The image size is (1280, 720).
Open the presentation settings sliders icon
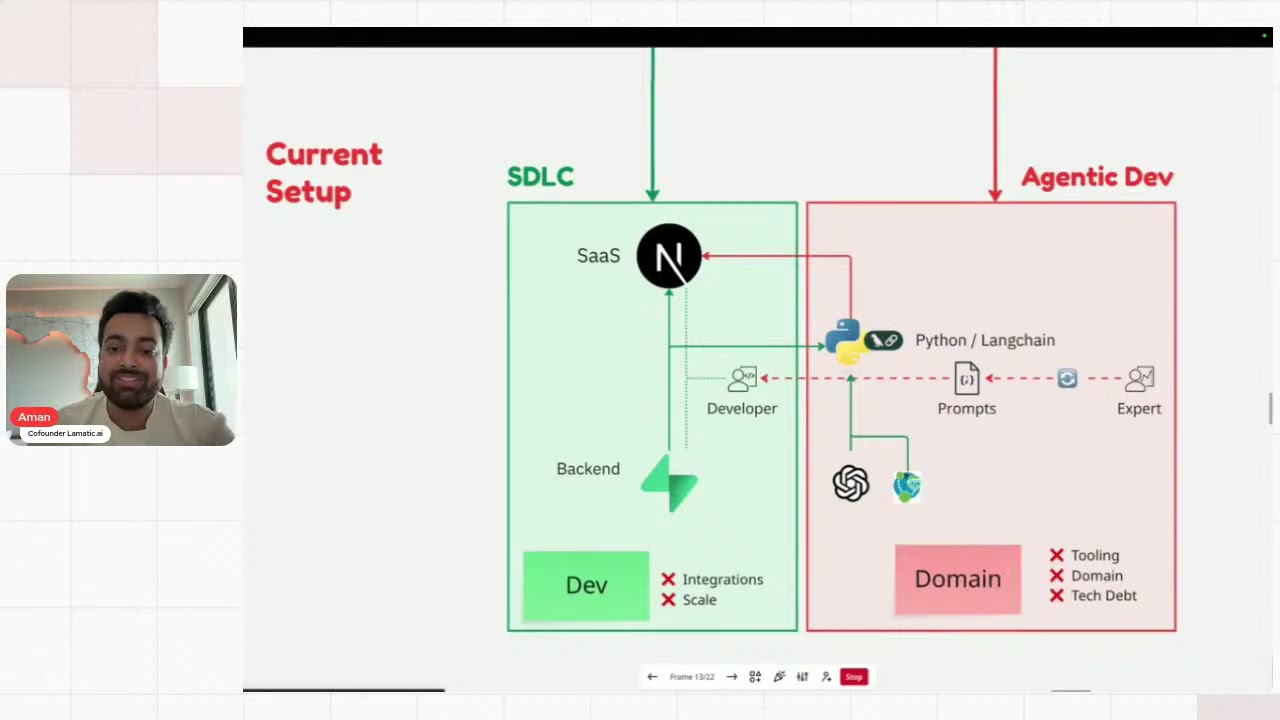[802, 677]
